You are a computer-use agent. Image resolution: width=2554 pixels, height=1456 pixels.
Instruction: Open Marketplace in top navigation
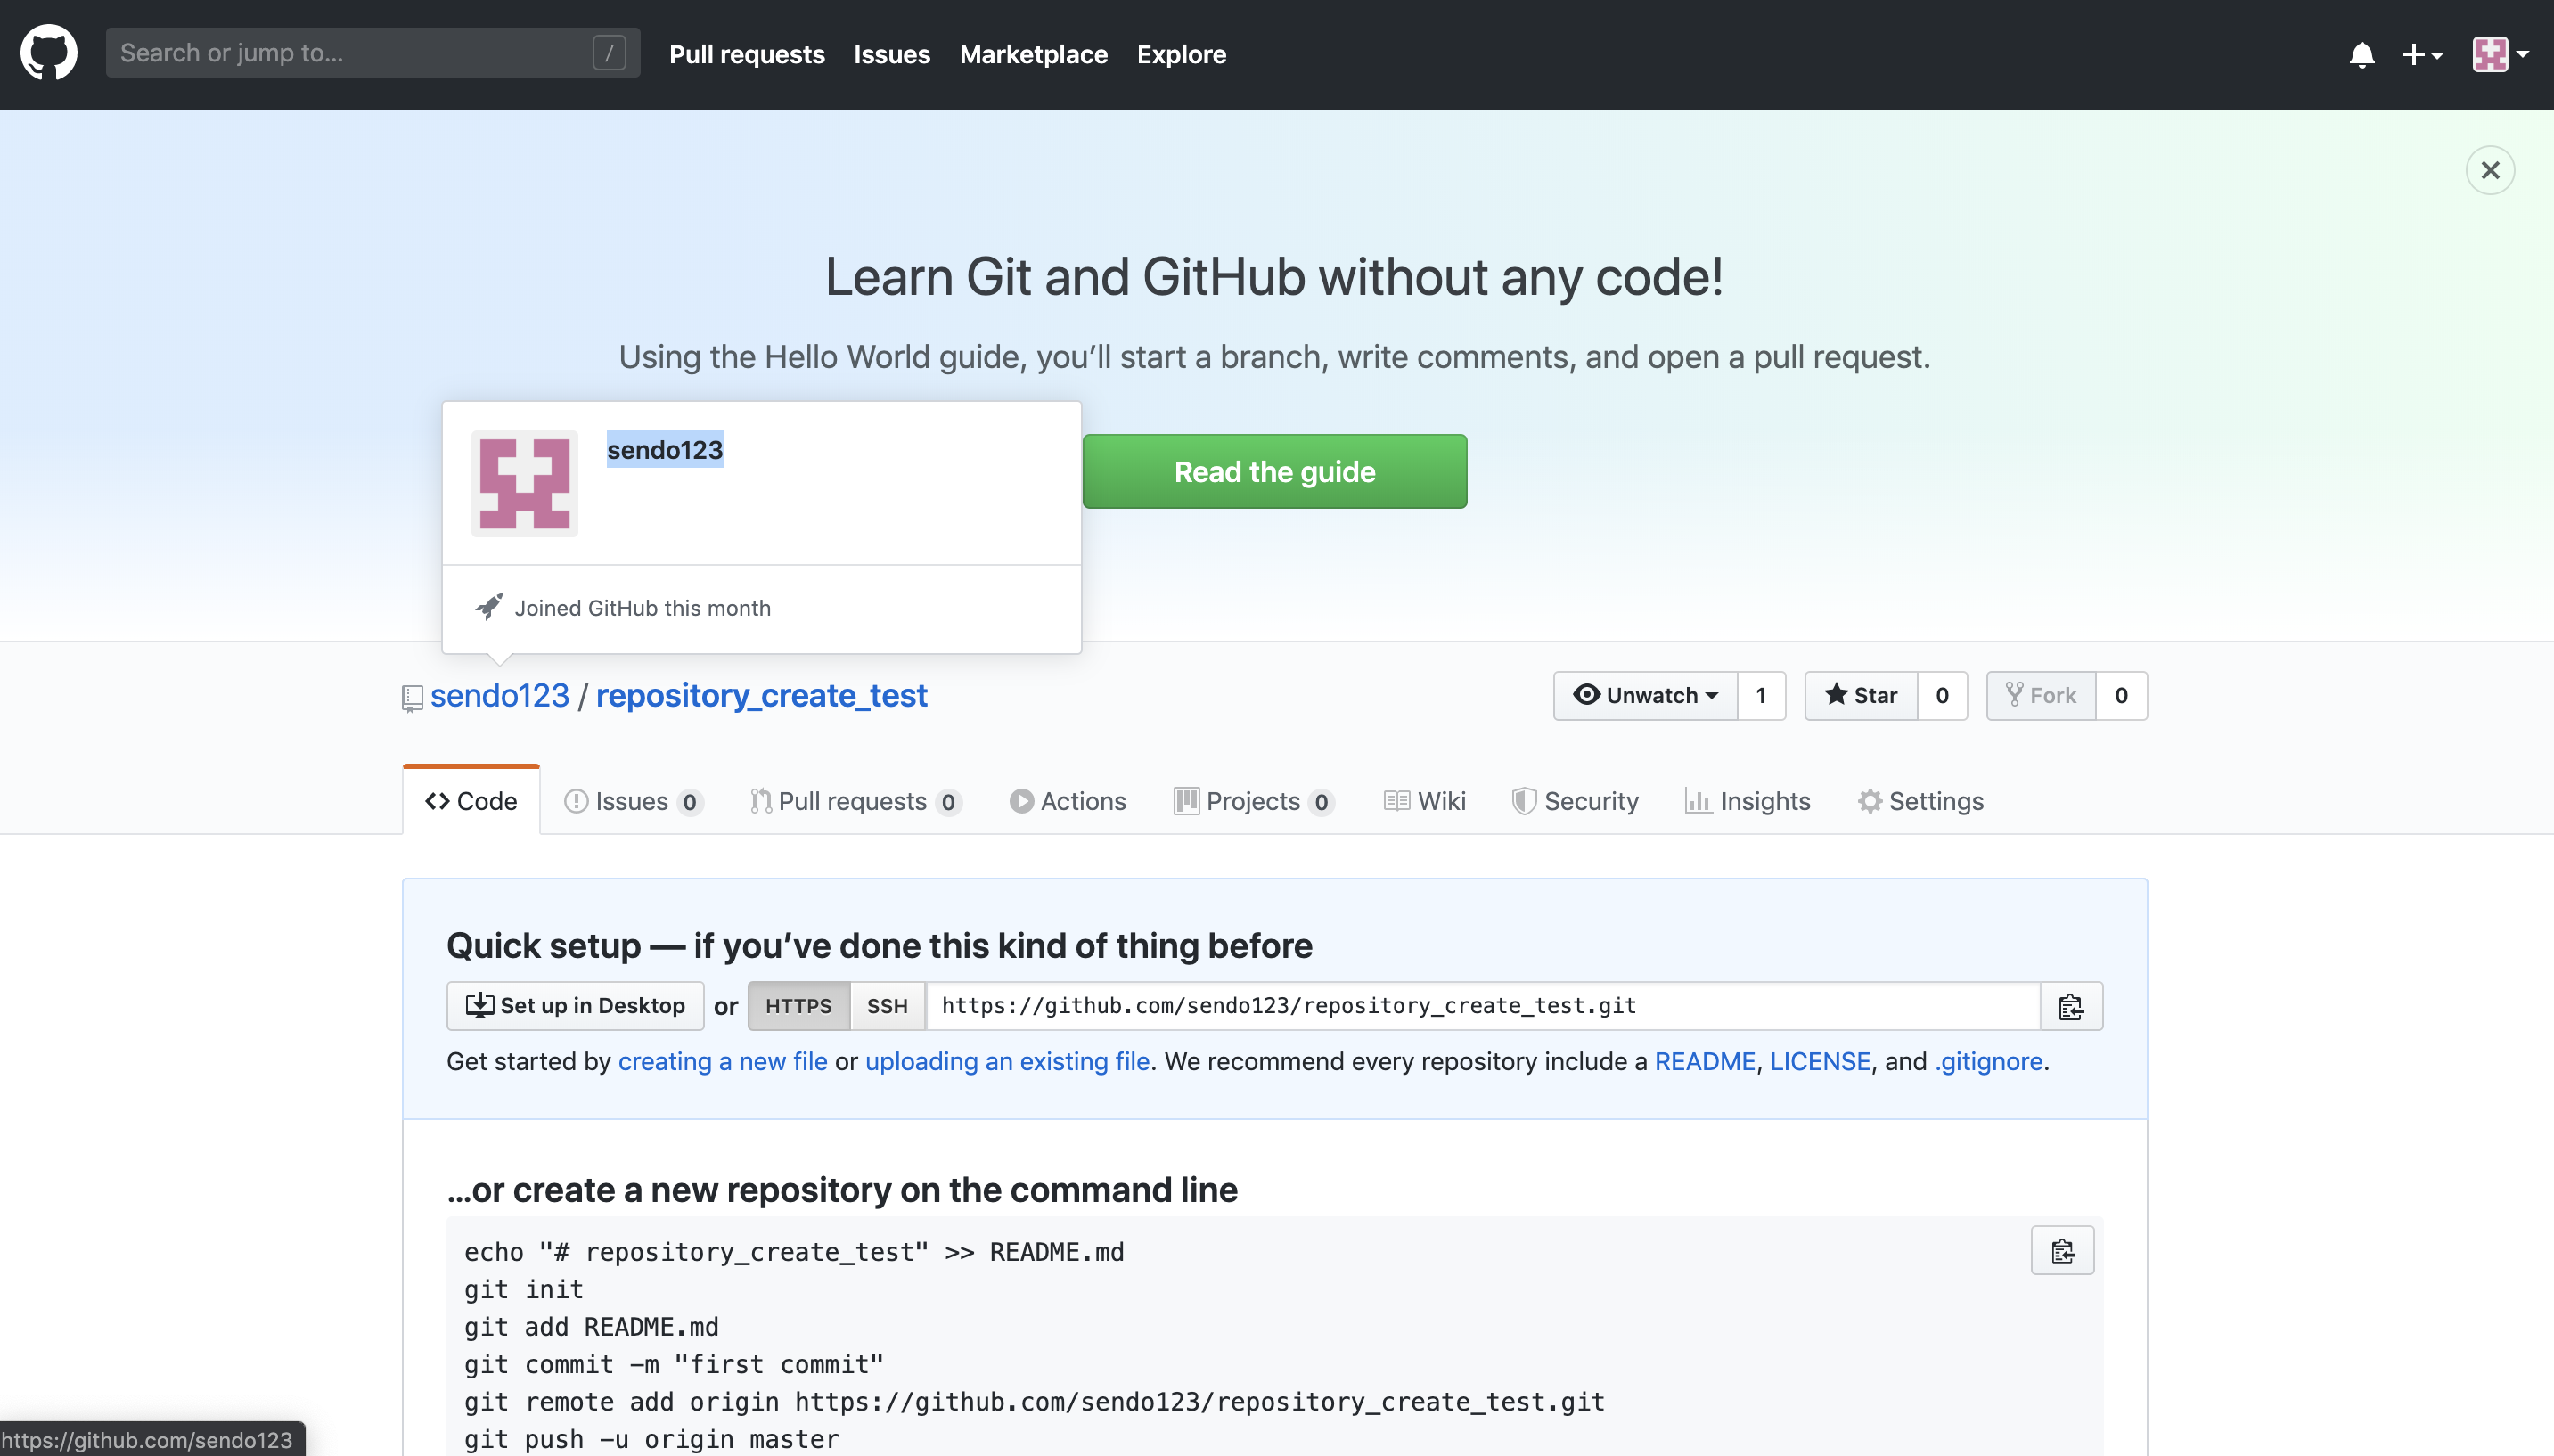tap(1033, 54)
